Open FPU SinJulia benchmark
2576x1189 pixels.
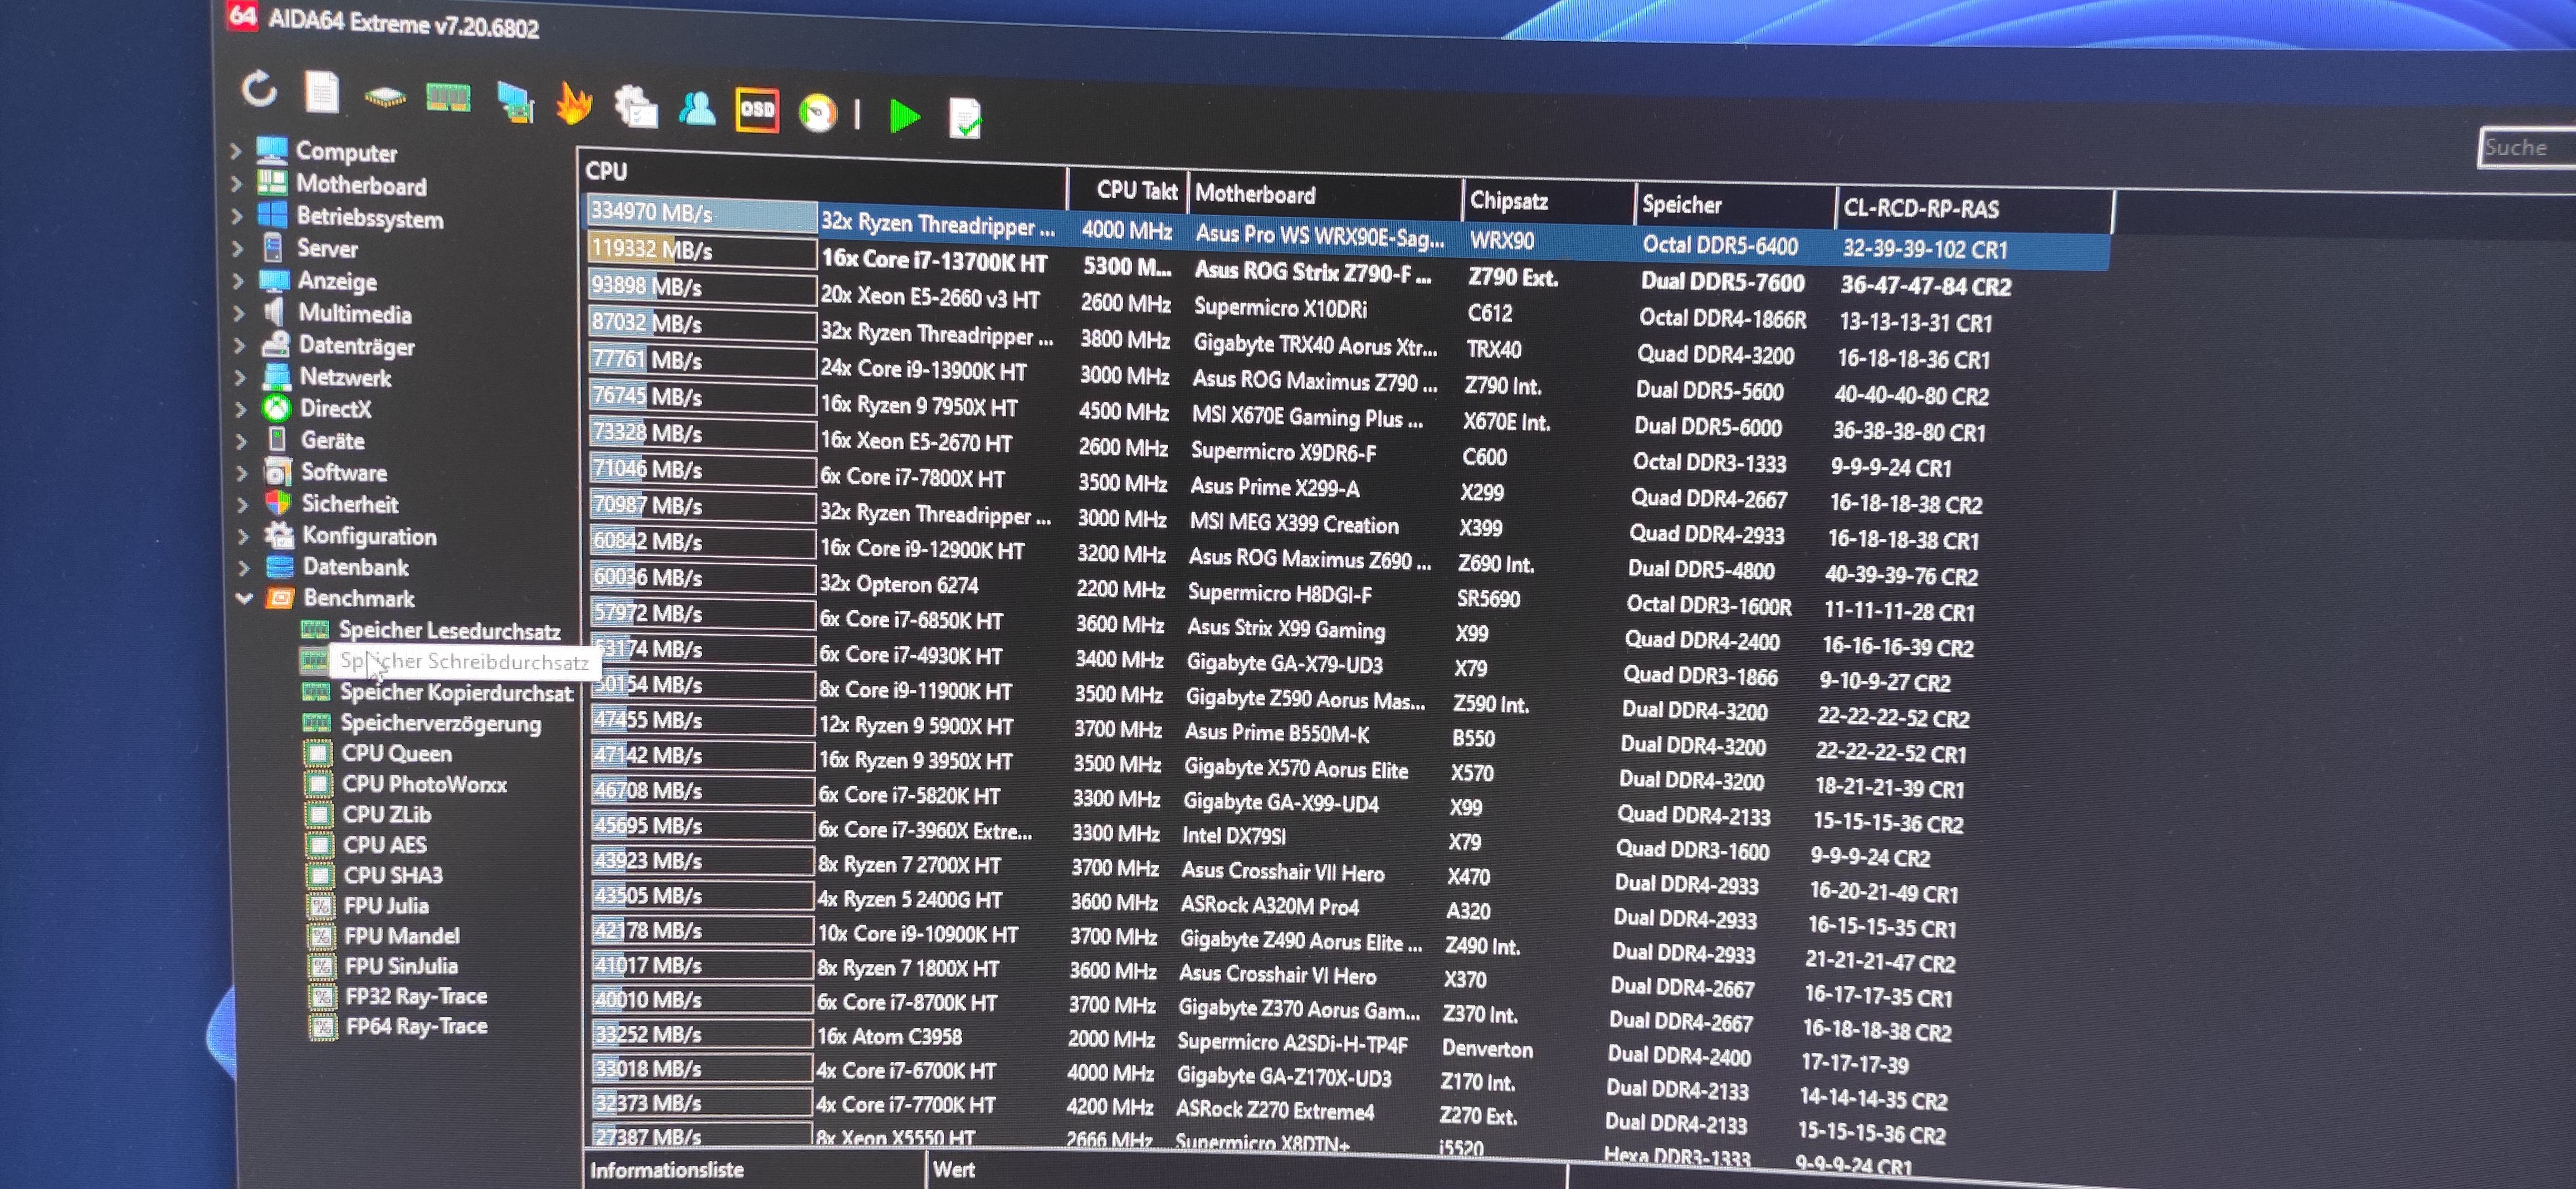[401, 966]
